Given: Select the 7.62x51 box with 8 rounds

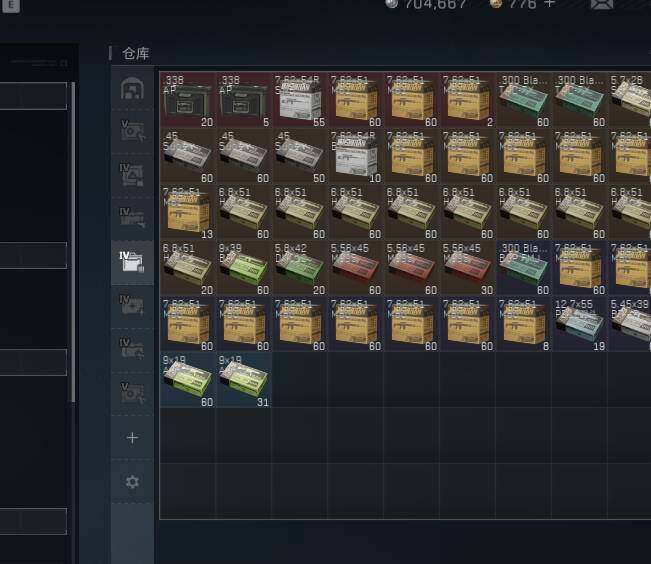Looking at the screenshot, I should tap(524, 324).
